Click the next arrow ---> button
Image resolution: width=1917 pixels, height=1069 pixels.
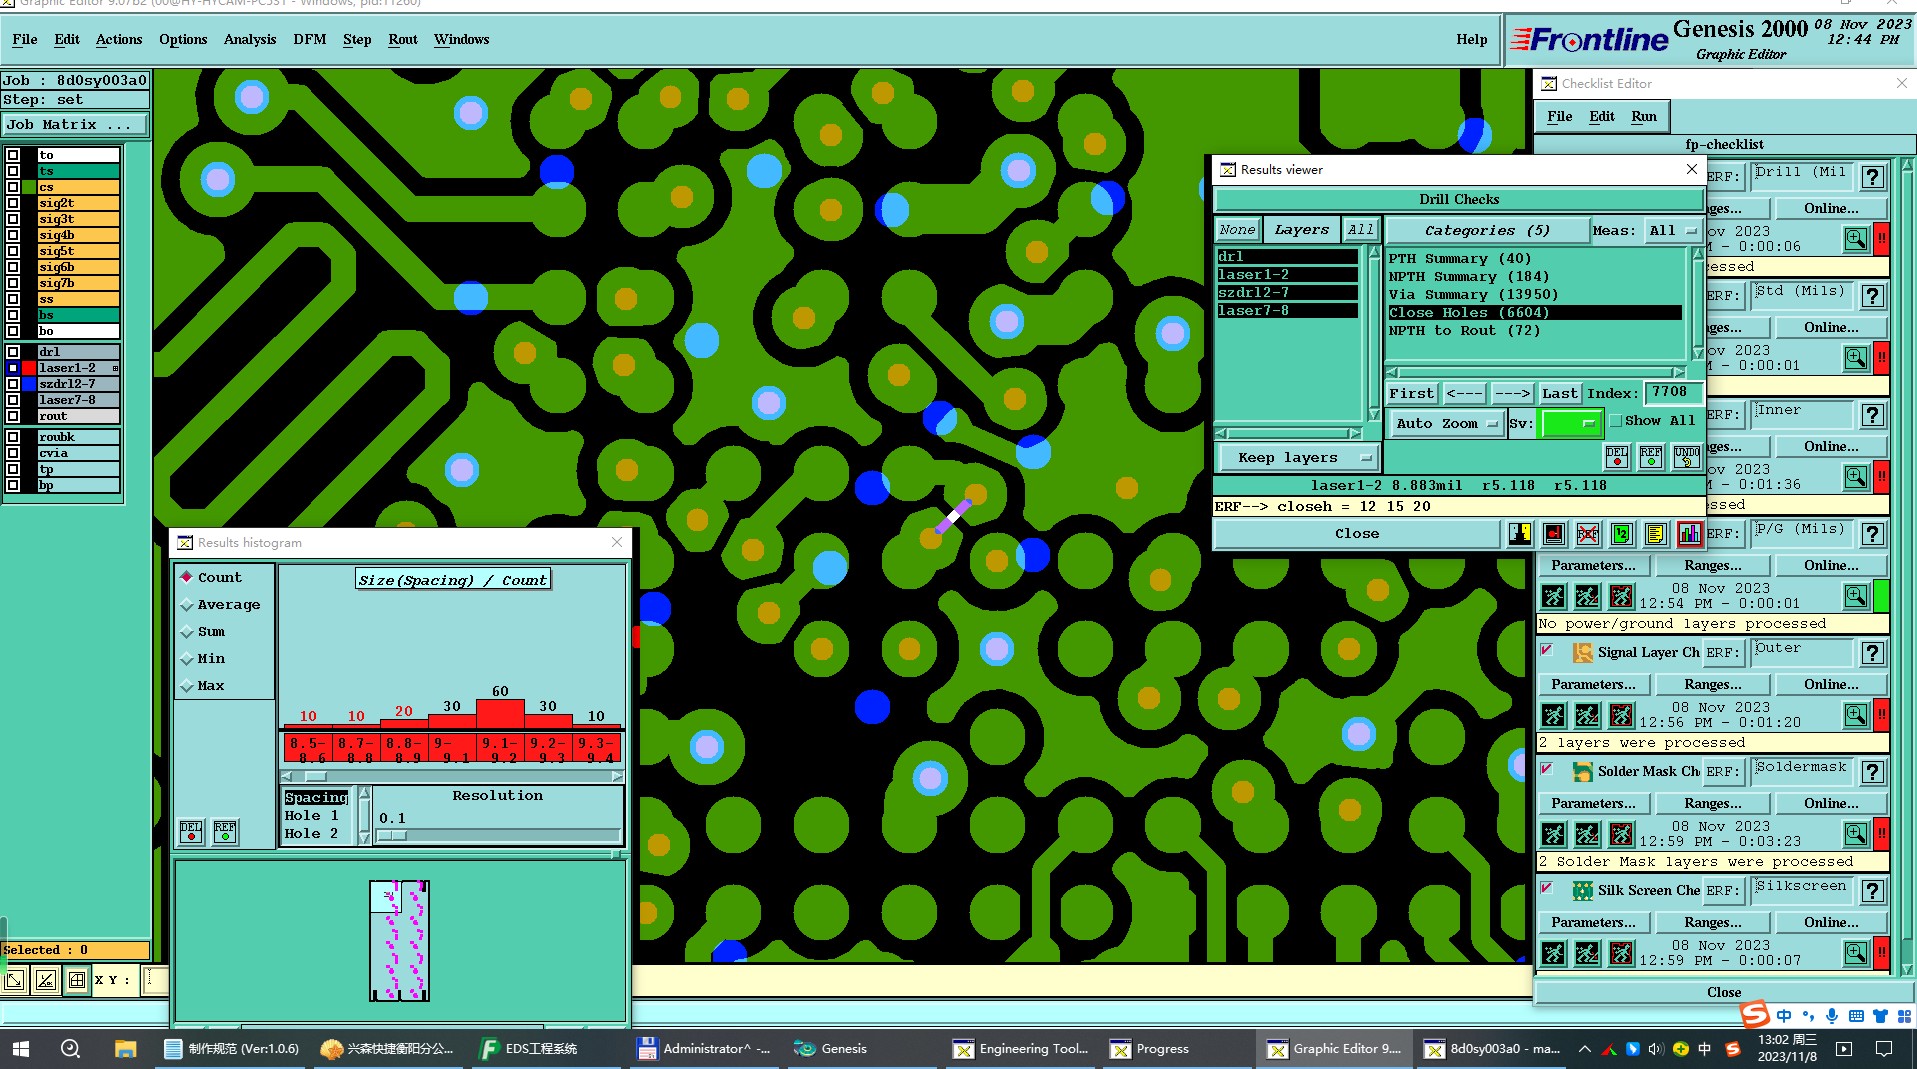click(x=1512, y=393)
